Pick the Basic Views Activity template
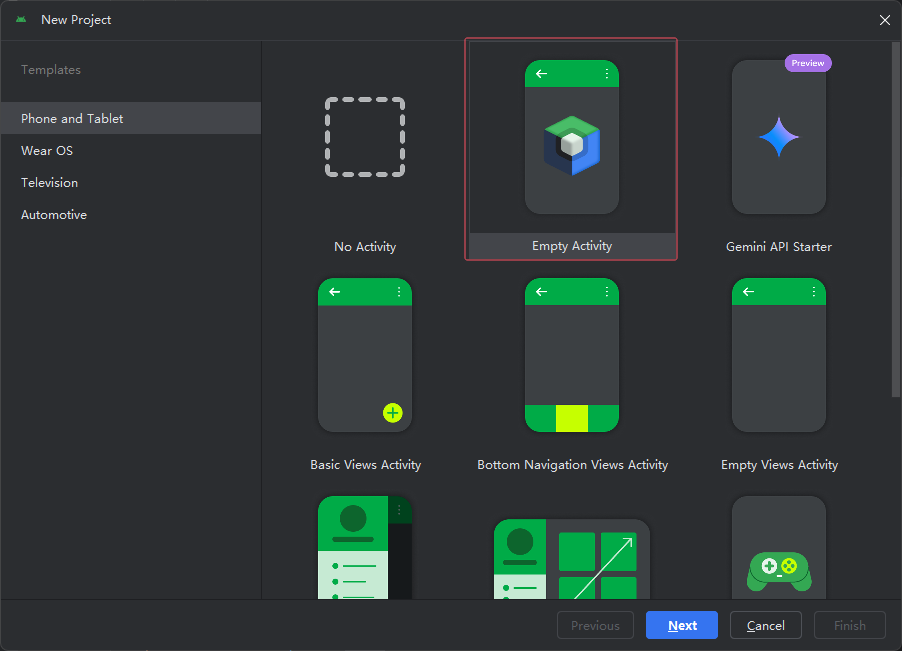 (364, 355)
